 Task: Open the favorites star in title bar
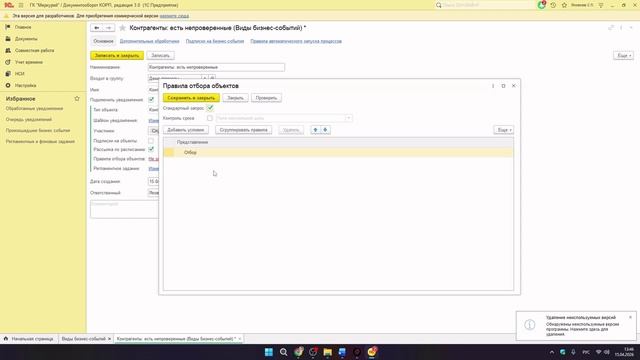tap(564, 5)
